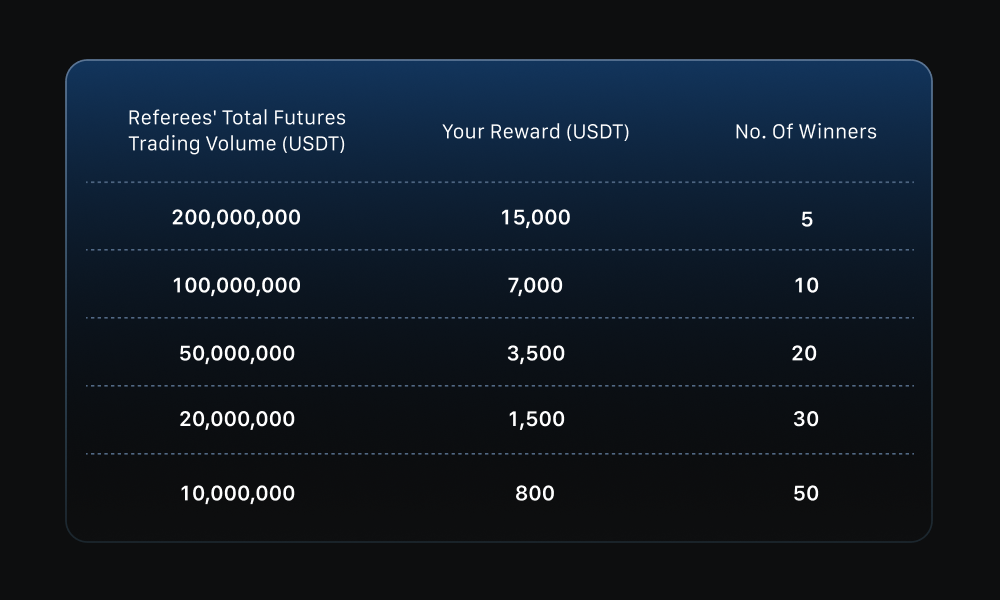Select the 10,000,000 trading volume cell
Screen dimensions: 1000x600
tap(237, 493)
